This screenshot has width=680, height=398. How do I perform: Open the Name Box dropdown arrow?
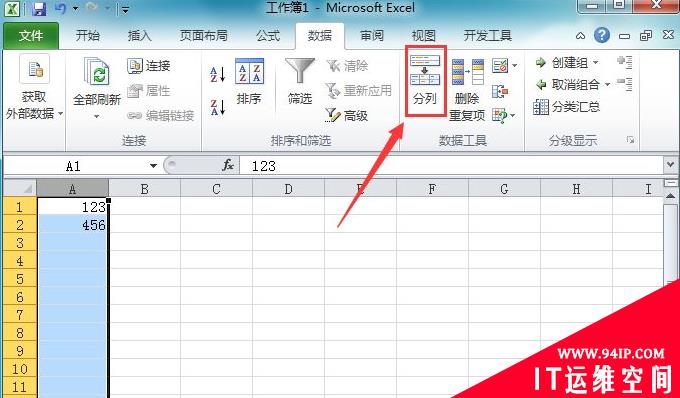(153, 166)
